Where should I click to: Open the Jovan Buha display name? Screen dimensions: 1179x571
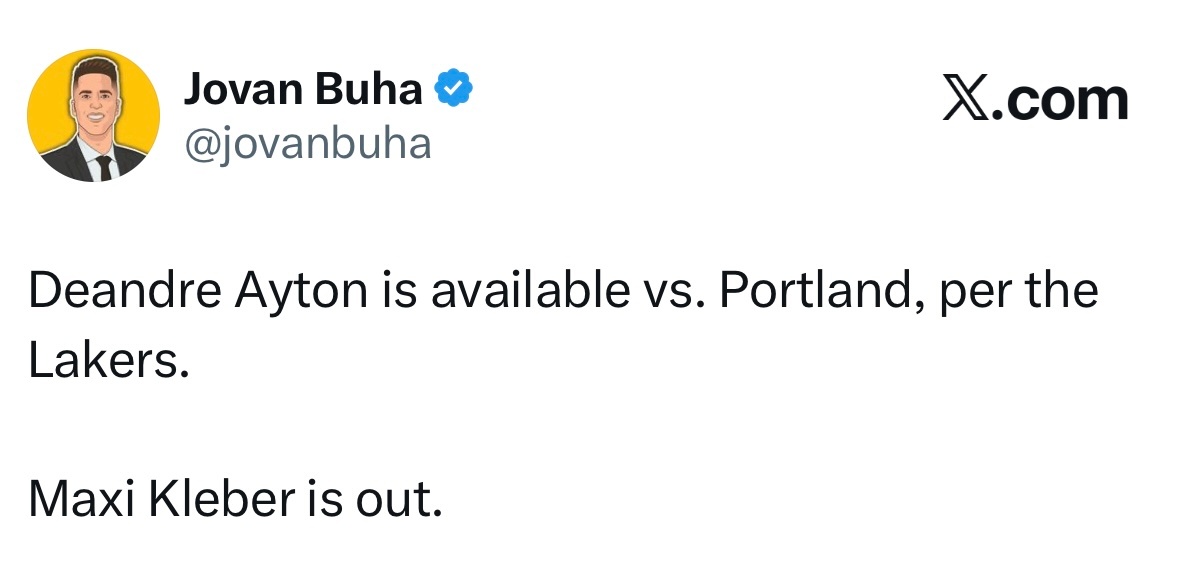[302, 91]
